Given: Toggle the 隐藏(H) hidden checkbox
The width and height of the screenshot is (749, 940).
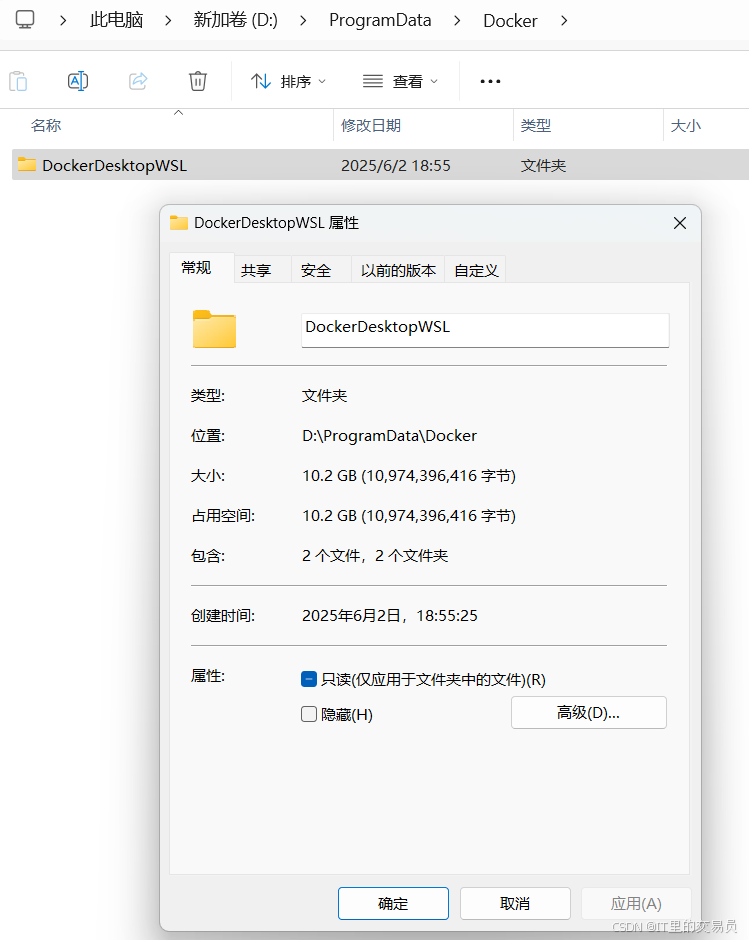Looking at the screenshot, I should (x=309, y=714).
